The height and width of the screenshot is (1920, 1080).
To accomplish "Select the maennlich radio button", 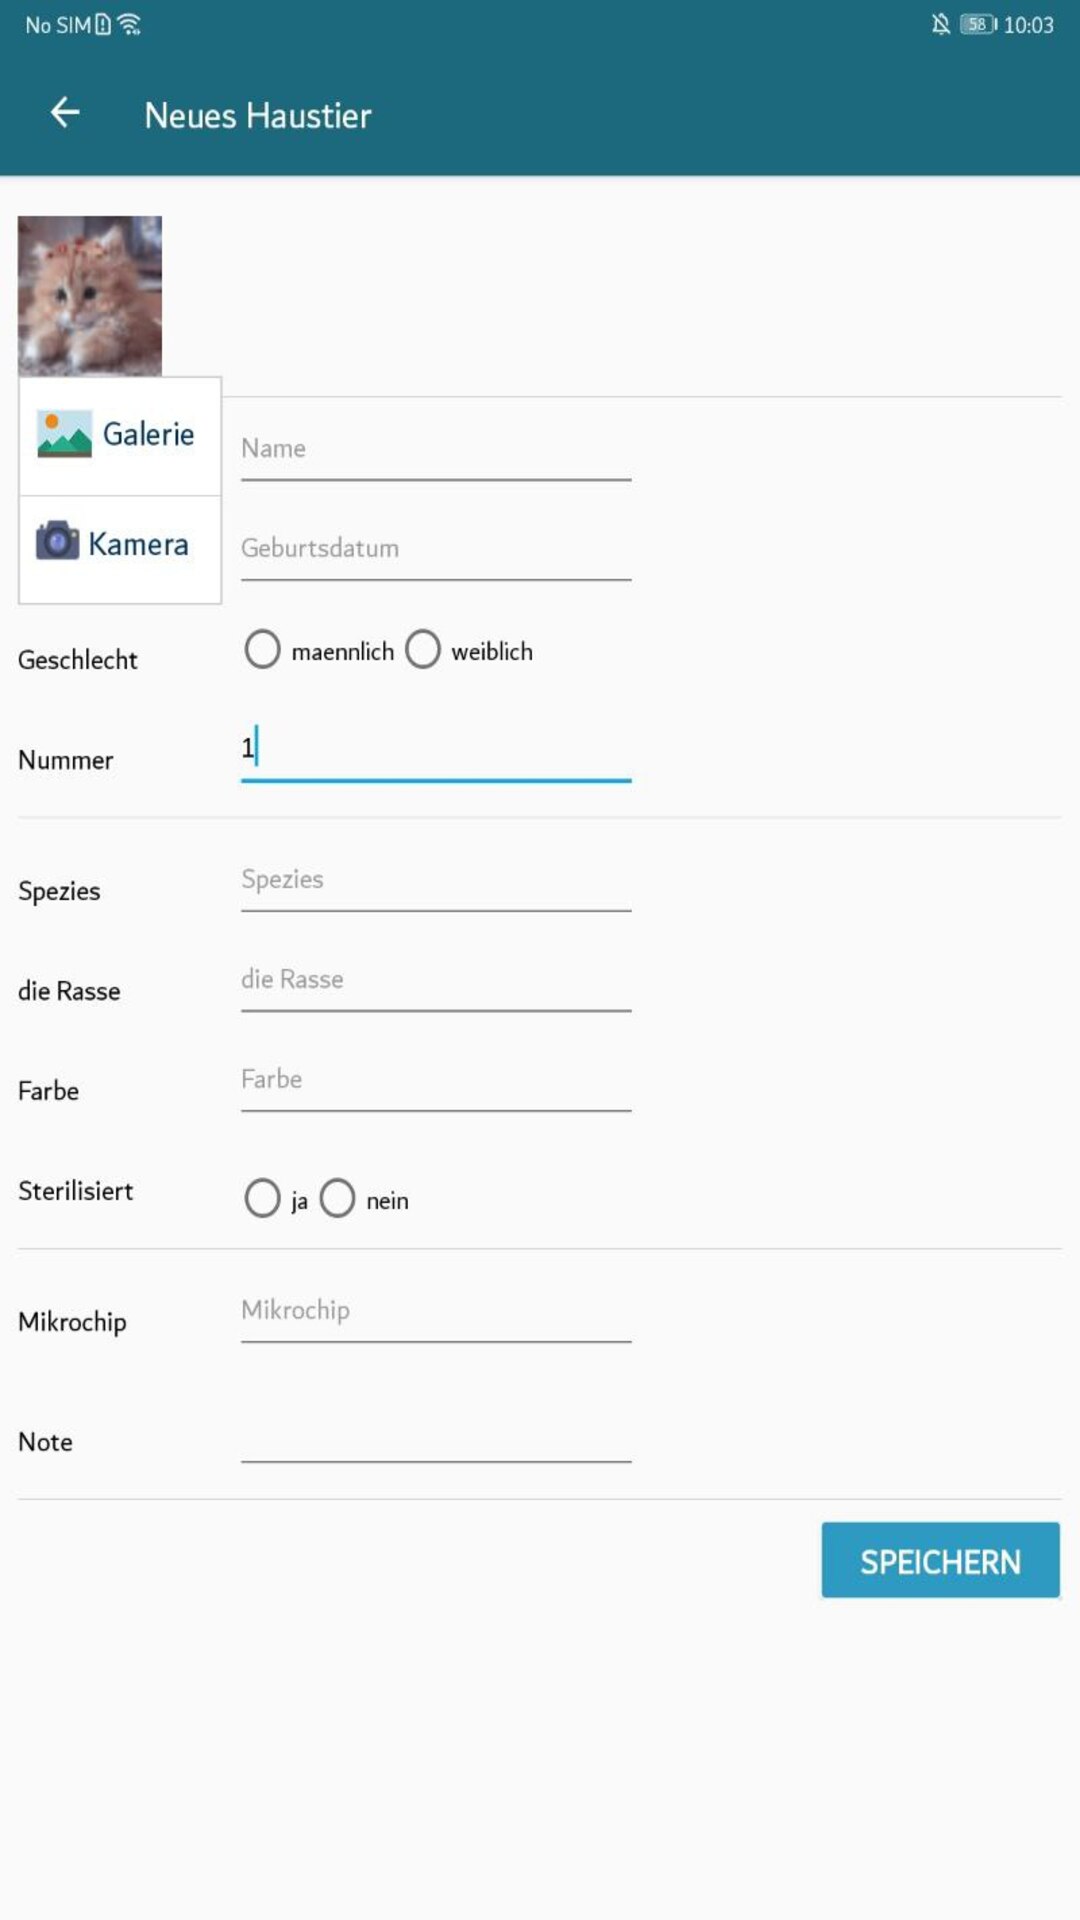I will click(263, 650).
